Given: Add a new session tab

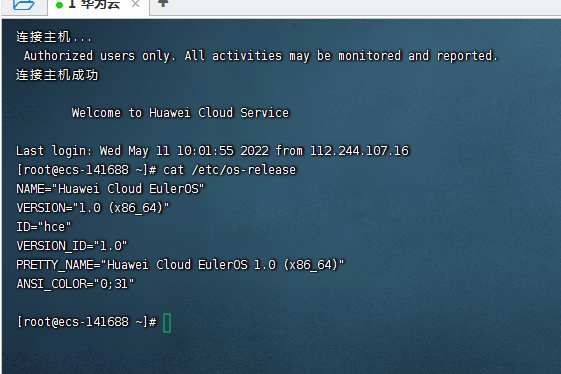Looking at the screenshot, I should (163, 3).
